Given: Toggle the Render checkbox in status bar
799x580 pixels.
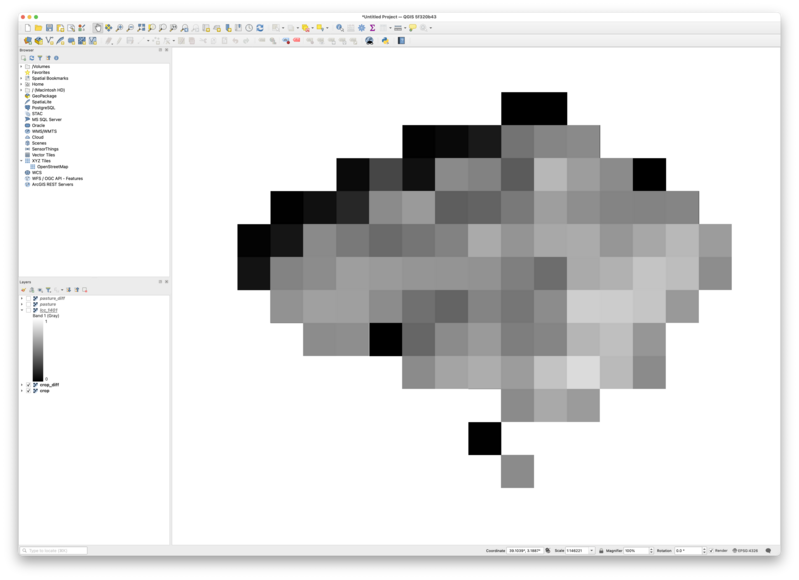Looking at the screenshot, I should coord(711,550).
